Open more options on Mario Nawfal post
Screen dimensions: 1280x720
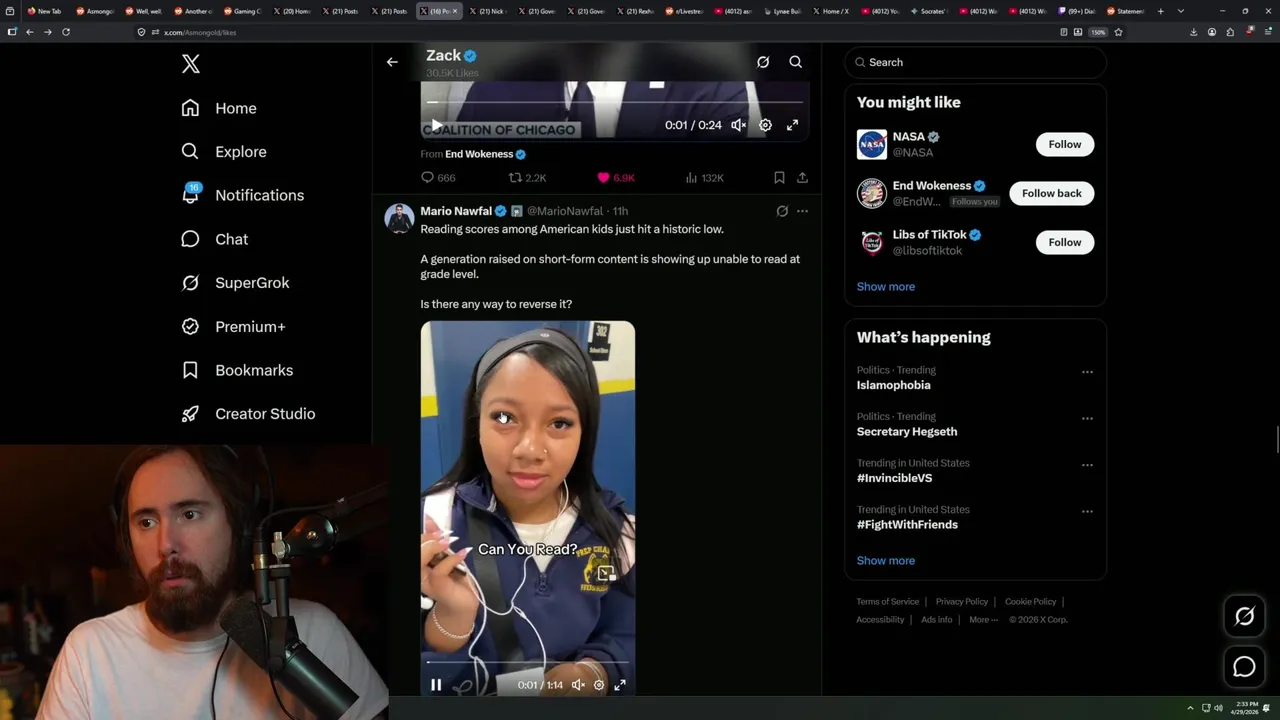[802, 211]
